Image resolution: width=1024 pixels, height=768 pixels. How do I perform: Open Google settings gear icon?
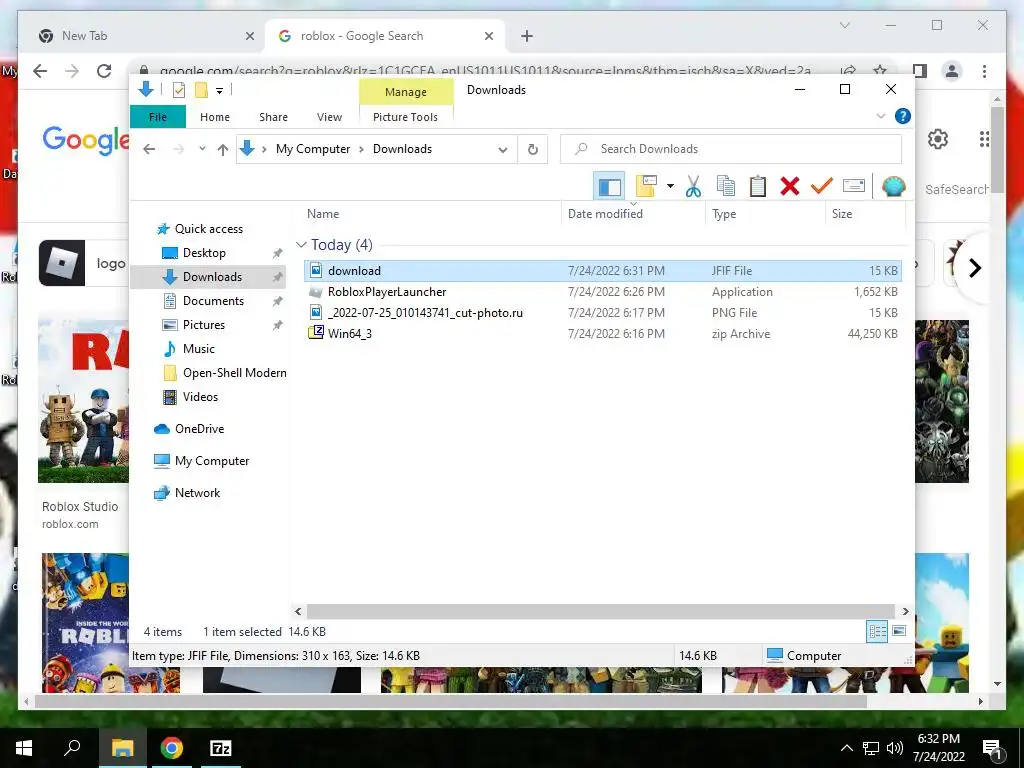point(938,138)
